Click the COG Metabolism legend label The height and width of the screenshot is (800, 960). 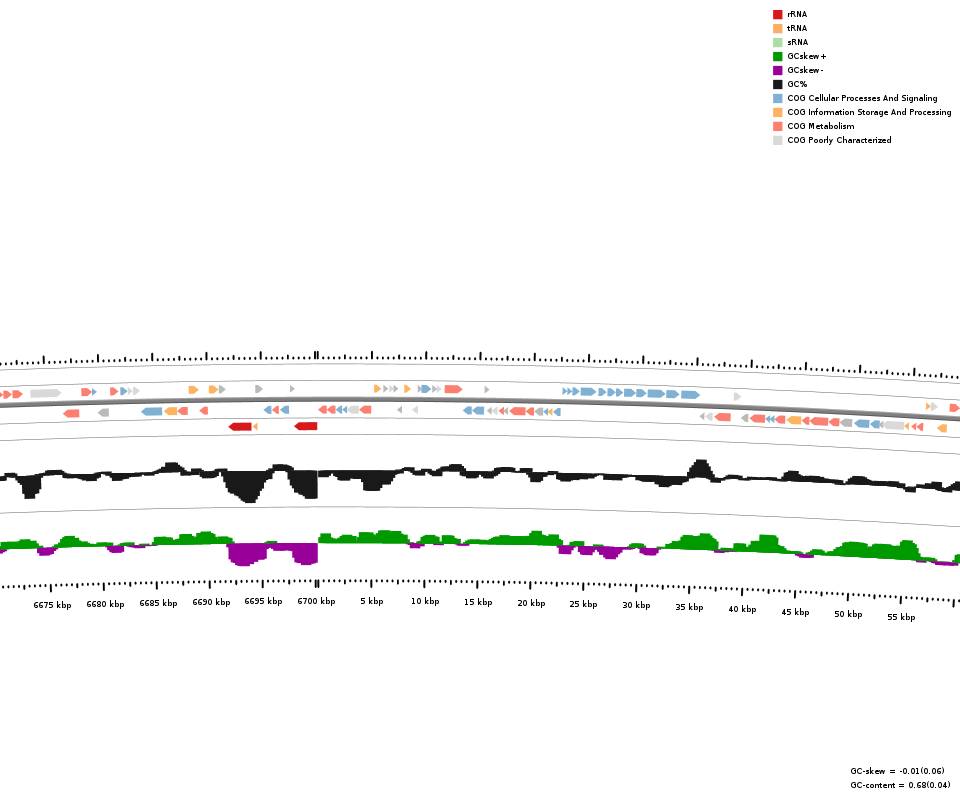pos(820,126)
